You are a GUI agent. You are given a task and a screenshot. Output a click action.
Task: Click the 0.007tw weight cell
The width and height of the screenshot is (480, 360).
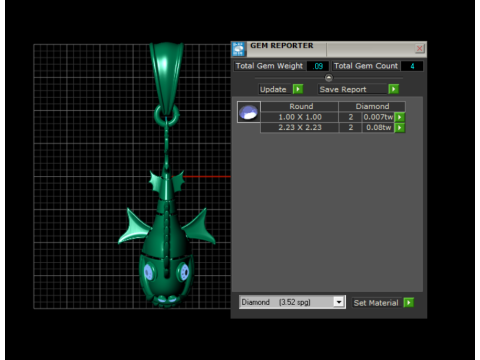tap(378, 117)
